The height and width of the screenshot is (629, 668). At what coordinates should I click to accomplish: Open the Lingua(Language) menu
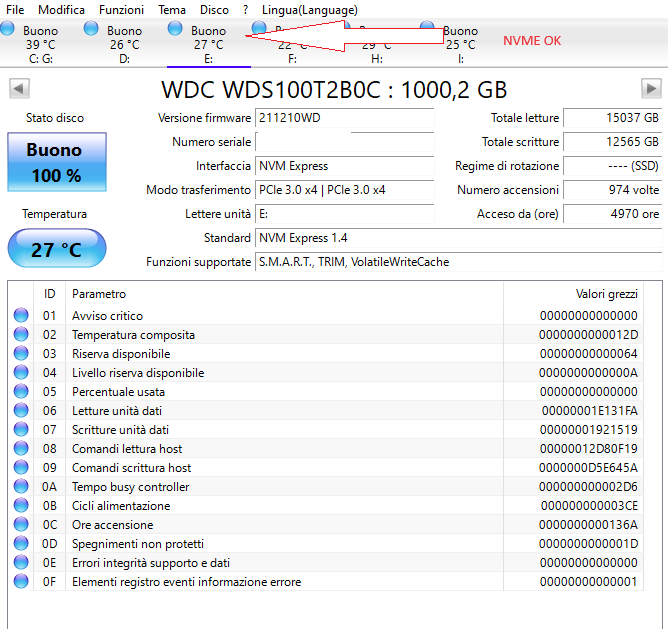pyautogui.click(x=310, y=9)
